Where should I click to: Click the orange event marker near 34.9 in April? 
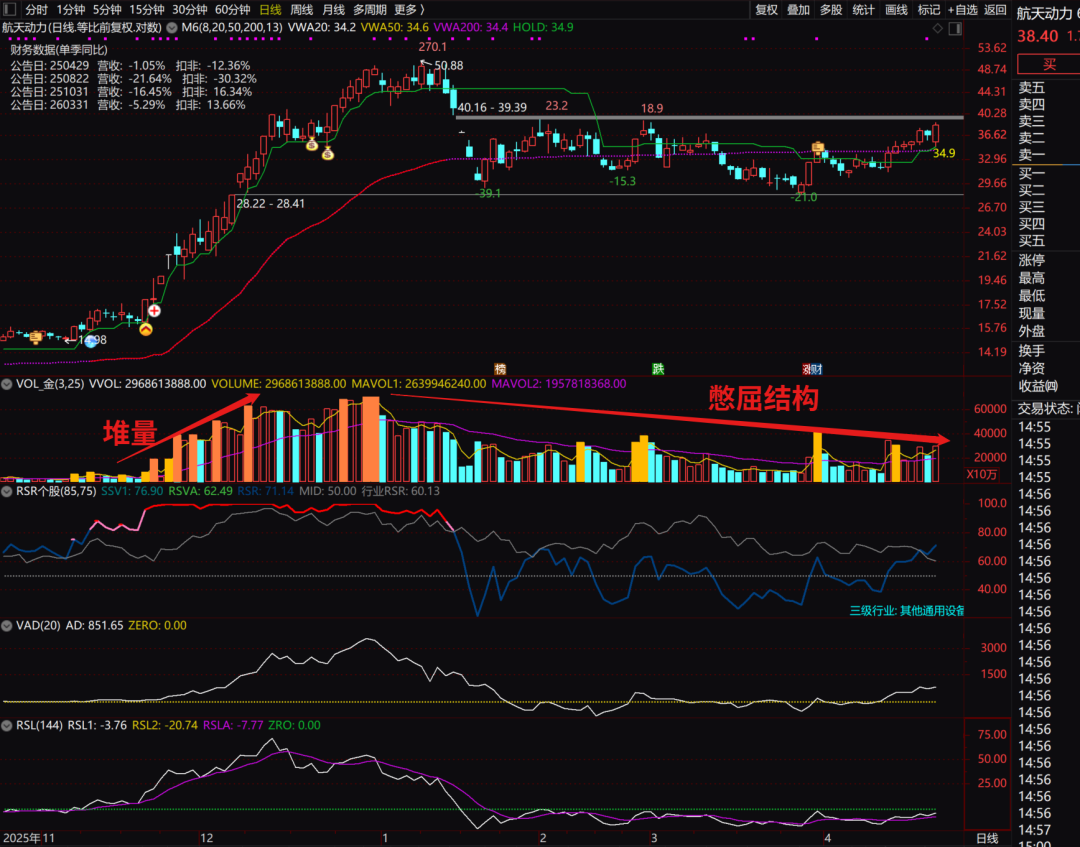(x=818, y=147)
